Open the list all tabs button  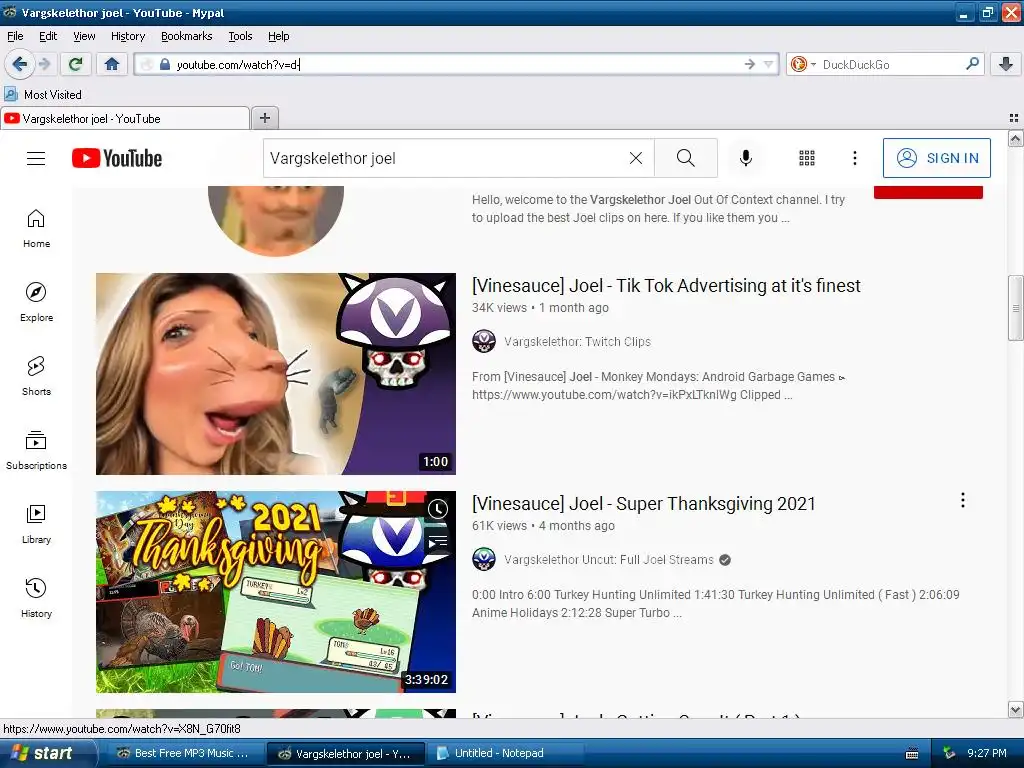click(x=1014, y=118)
